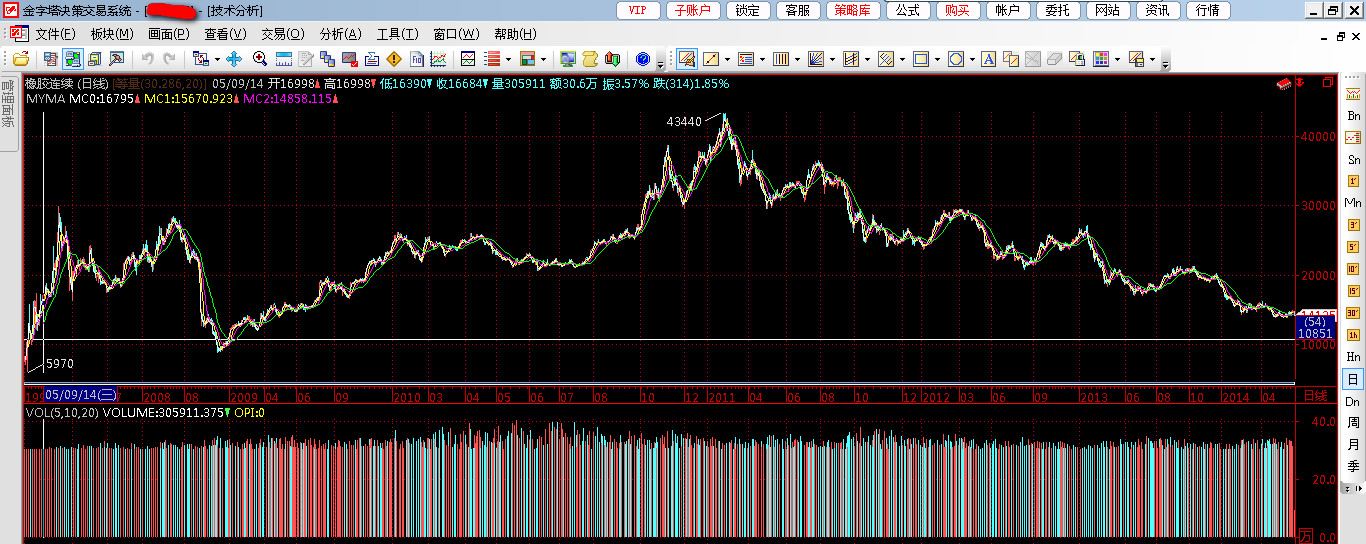
Task: Expand the trend line tool dropdown arrow
Action: [x=727, y=60]
